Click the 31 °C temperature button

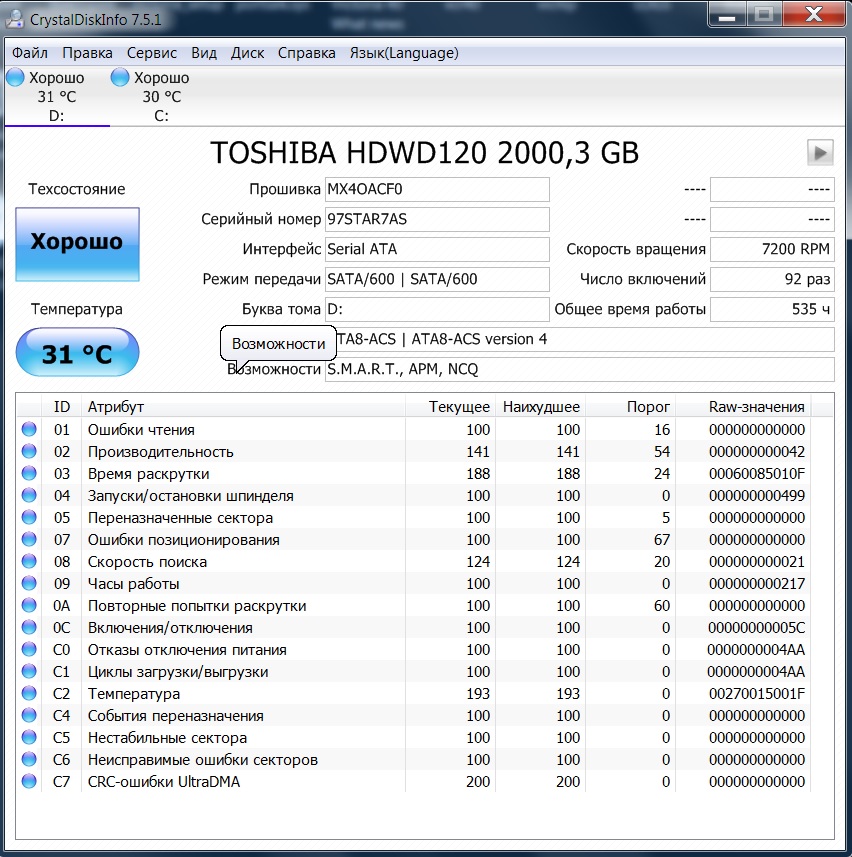[x=77, y=353]
